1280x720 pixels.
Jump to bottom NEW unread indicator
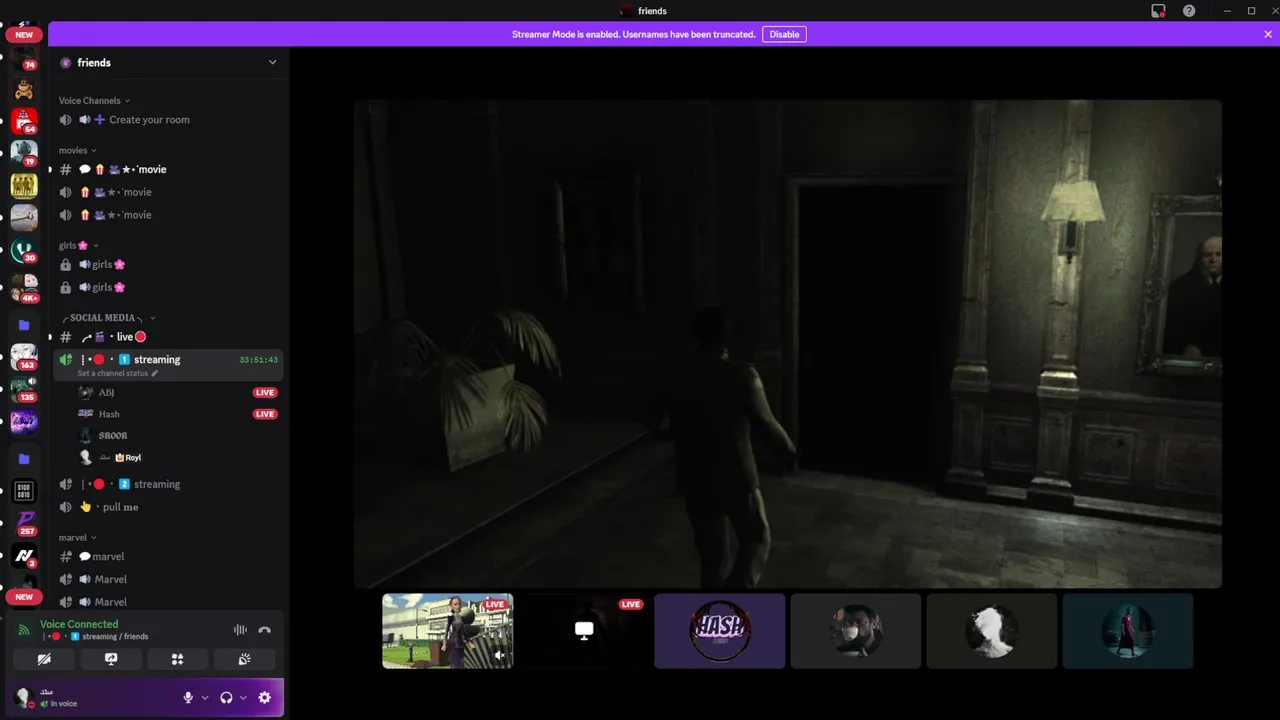[24, 597]
